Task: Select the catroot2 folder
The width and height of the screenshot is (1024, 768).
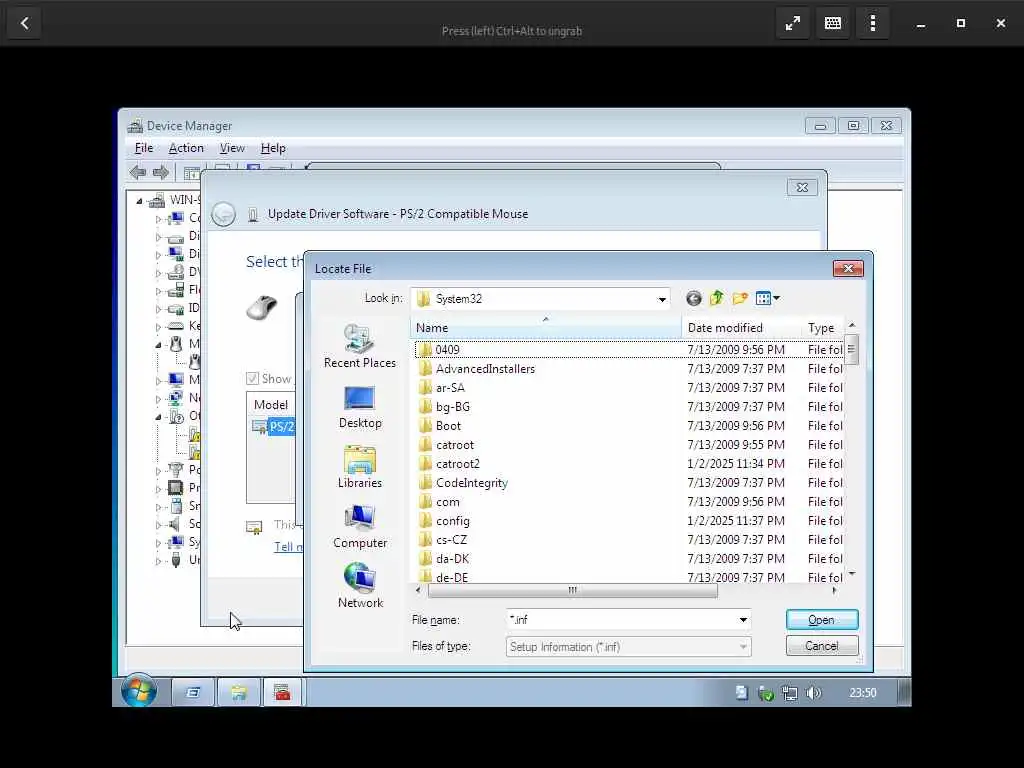Action: click(458, 464)
